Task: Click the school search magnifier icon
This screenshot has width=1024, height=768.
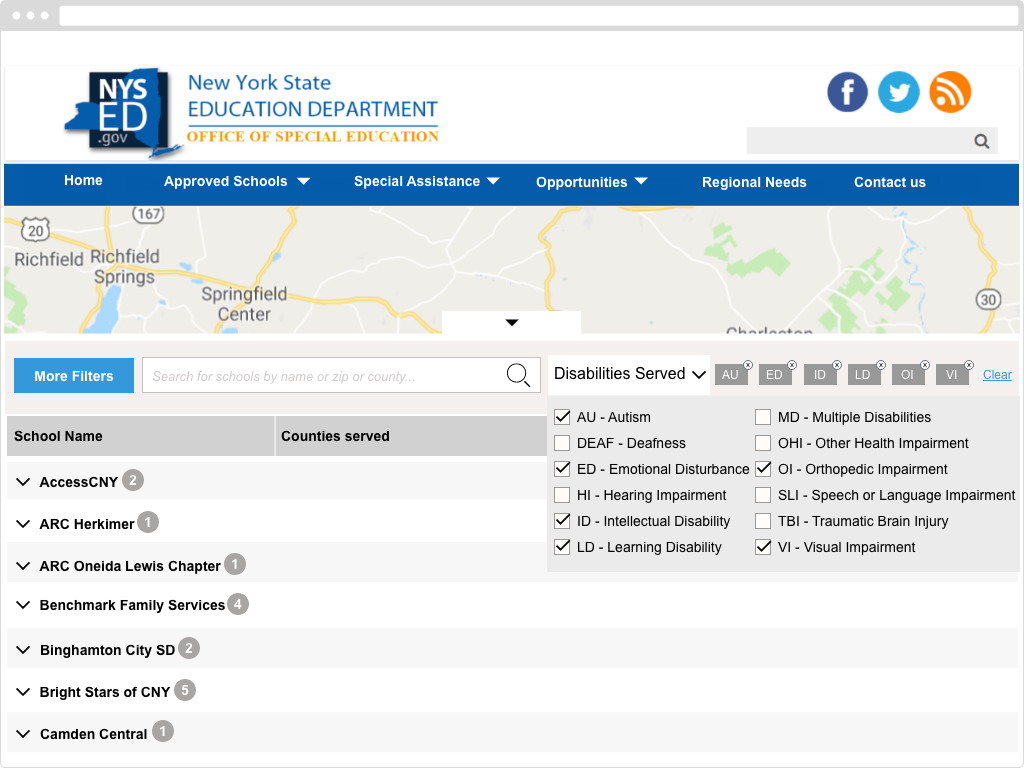Action: pyautogui.click(x=518, y=375)
